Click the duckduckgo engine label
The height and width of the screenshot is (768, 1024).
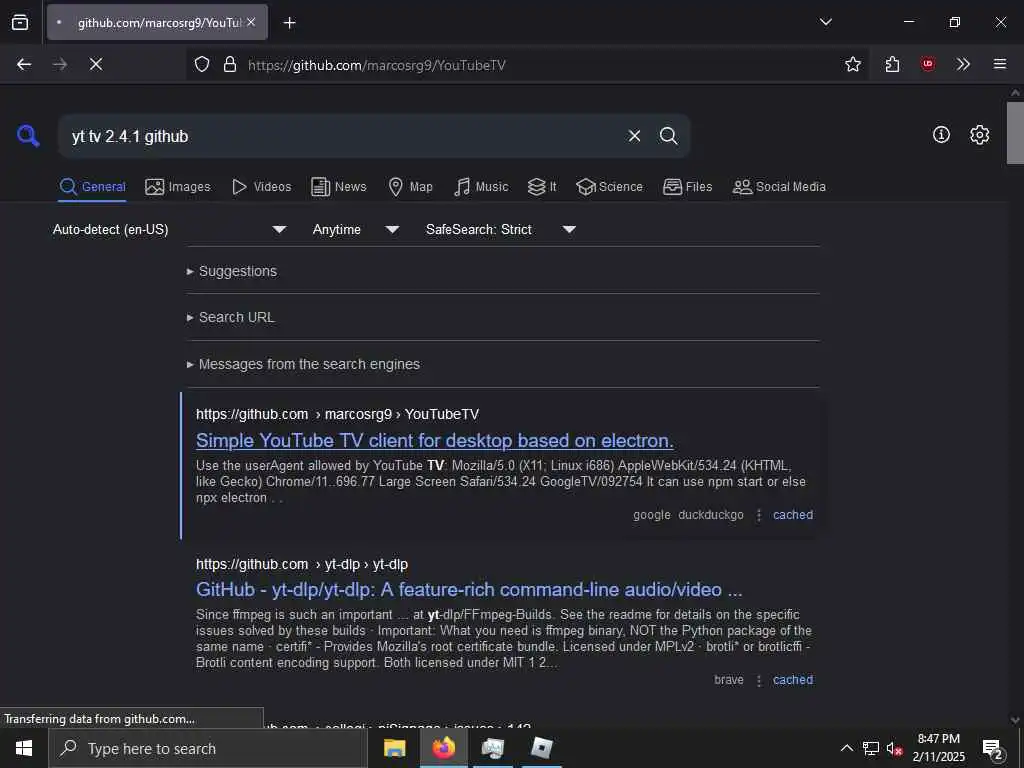711,515
